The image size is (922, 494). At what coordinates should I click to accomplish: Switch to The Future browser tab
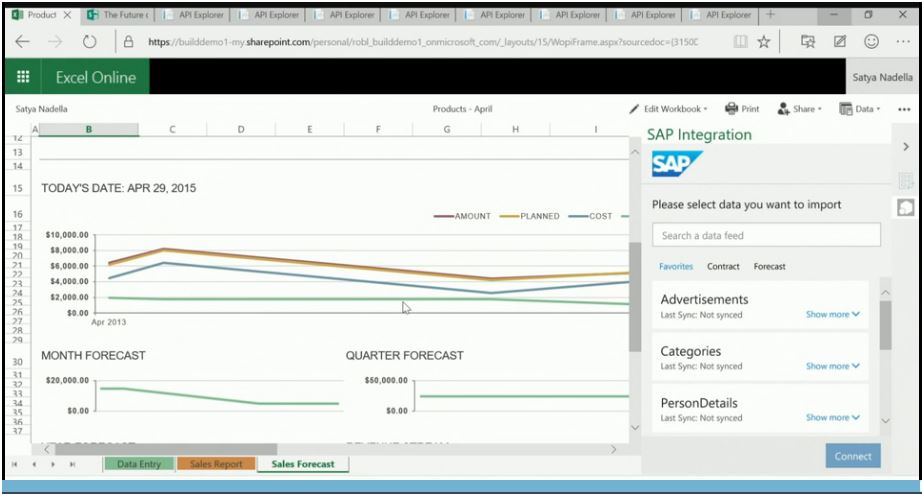pos(118,15)
